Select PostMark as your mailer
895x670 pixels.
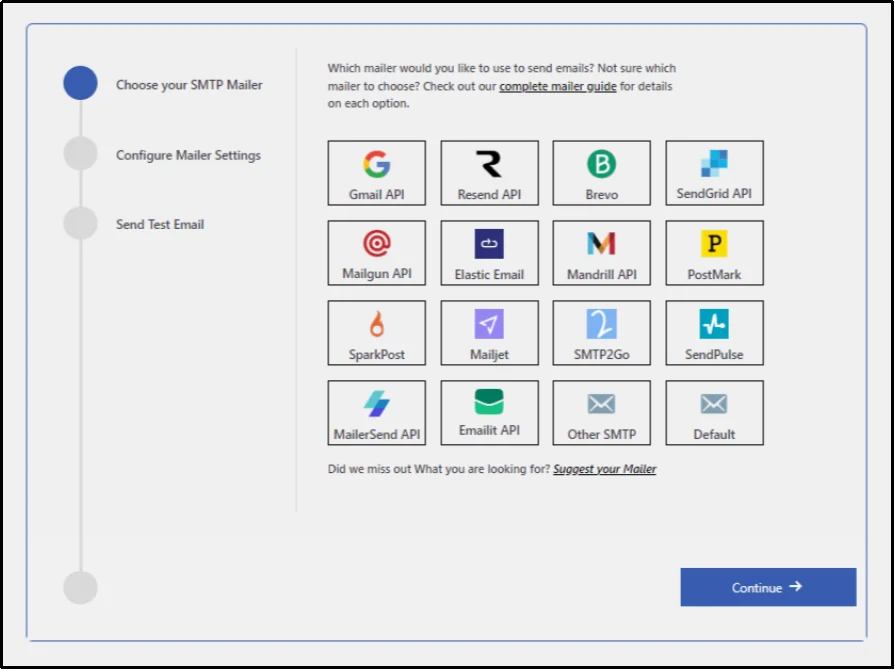click(714, 252)
